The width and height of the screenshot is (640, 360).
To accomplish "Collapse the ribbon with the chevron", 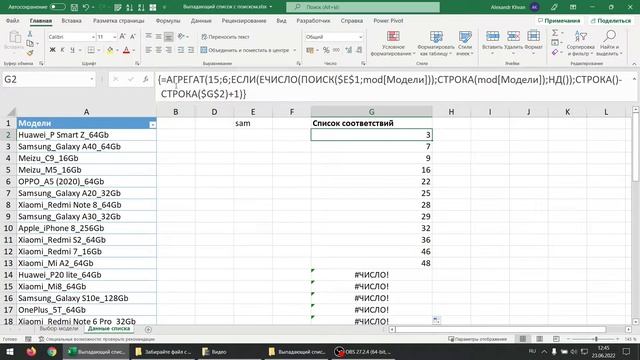I will [x=634, y=64].
